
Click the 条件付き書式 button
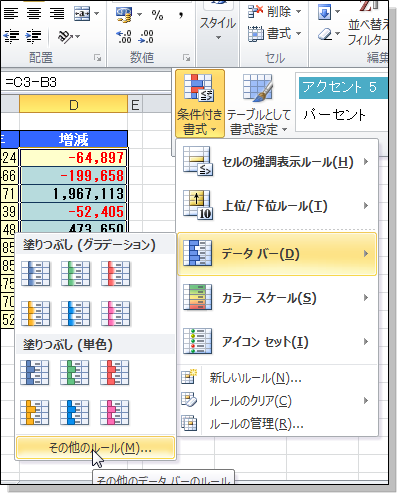(200, 104)
